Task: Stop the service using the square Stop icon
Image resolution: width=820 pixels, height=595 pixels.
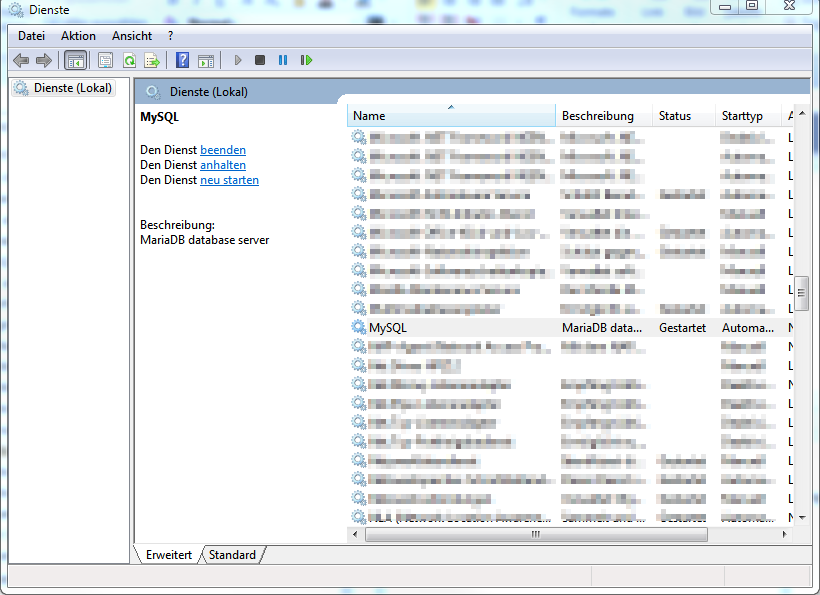Action: coord(259,60)
